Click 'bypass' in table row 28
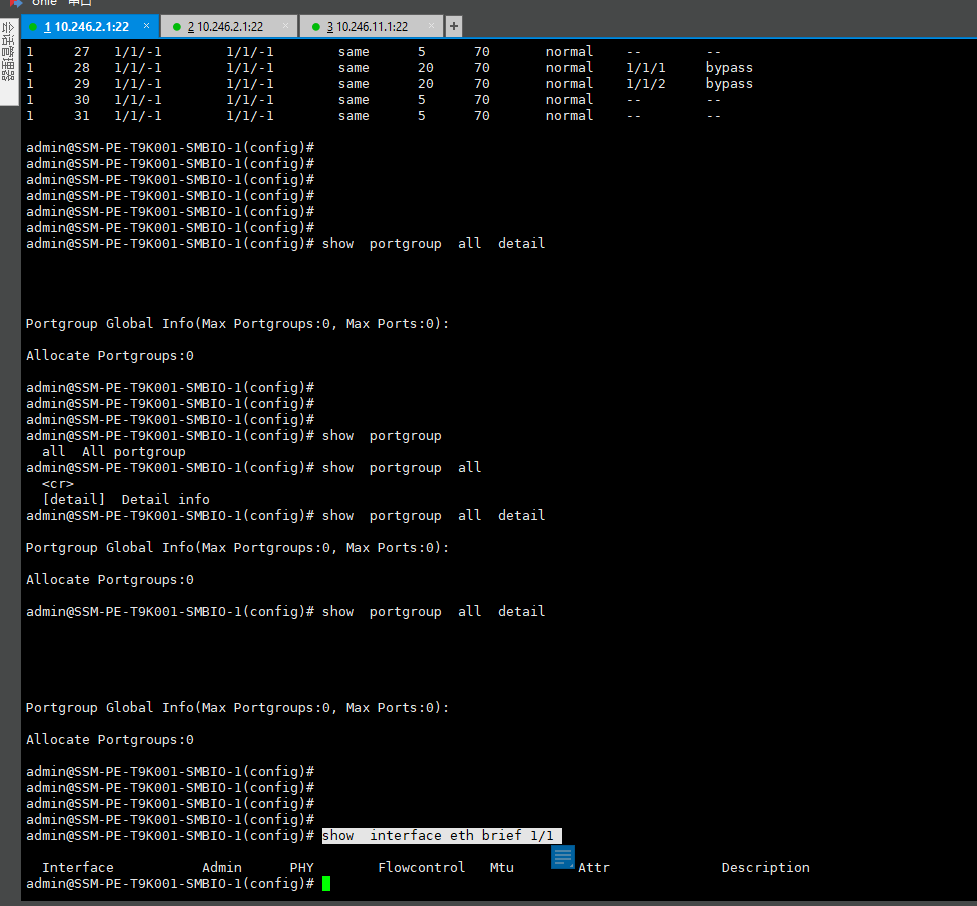Screen dimensions: 977x906 (729, 68)
